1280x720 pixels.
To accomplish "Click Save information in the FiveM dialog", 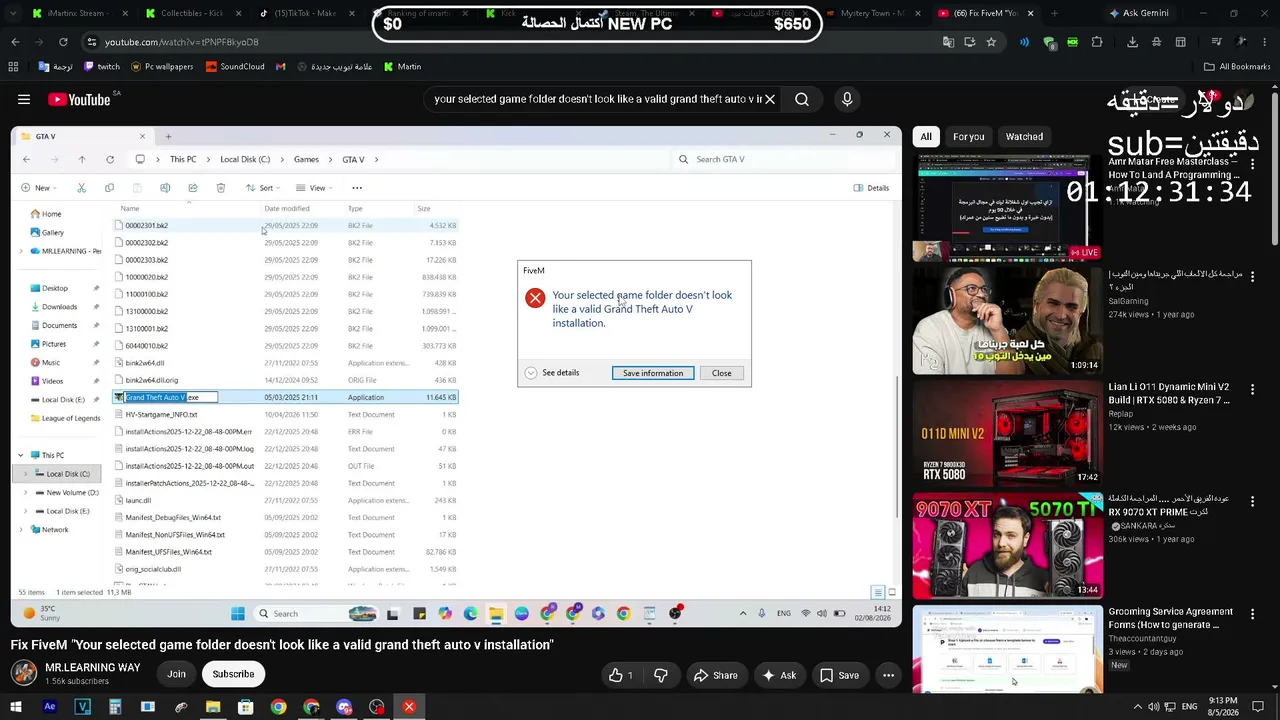I will pos(653,373).
